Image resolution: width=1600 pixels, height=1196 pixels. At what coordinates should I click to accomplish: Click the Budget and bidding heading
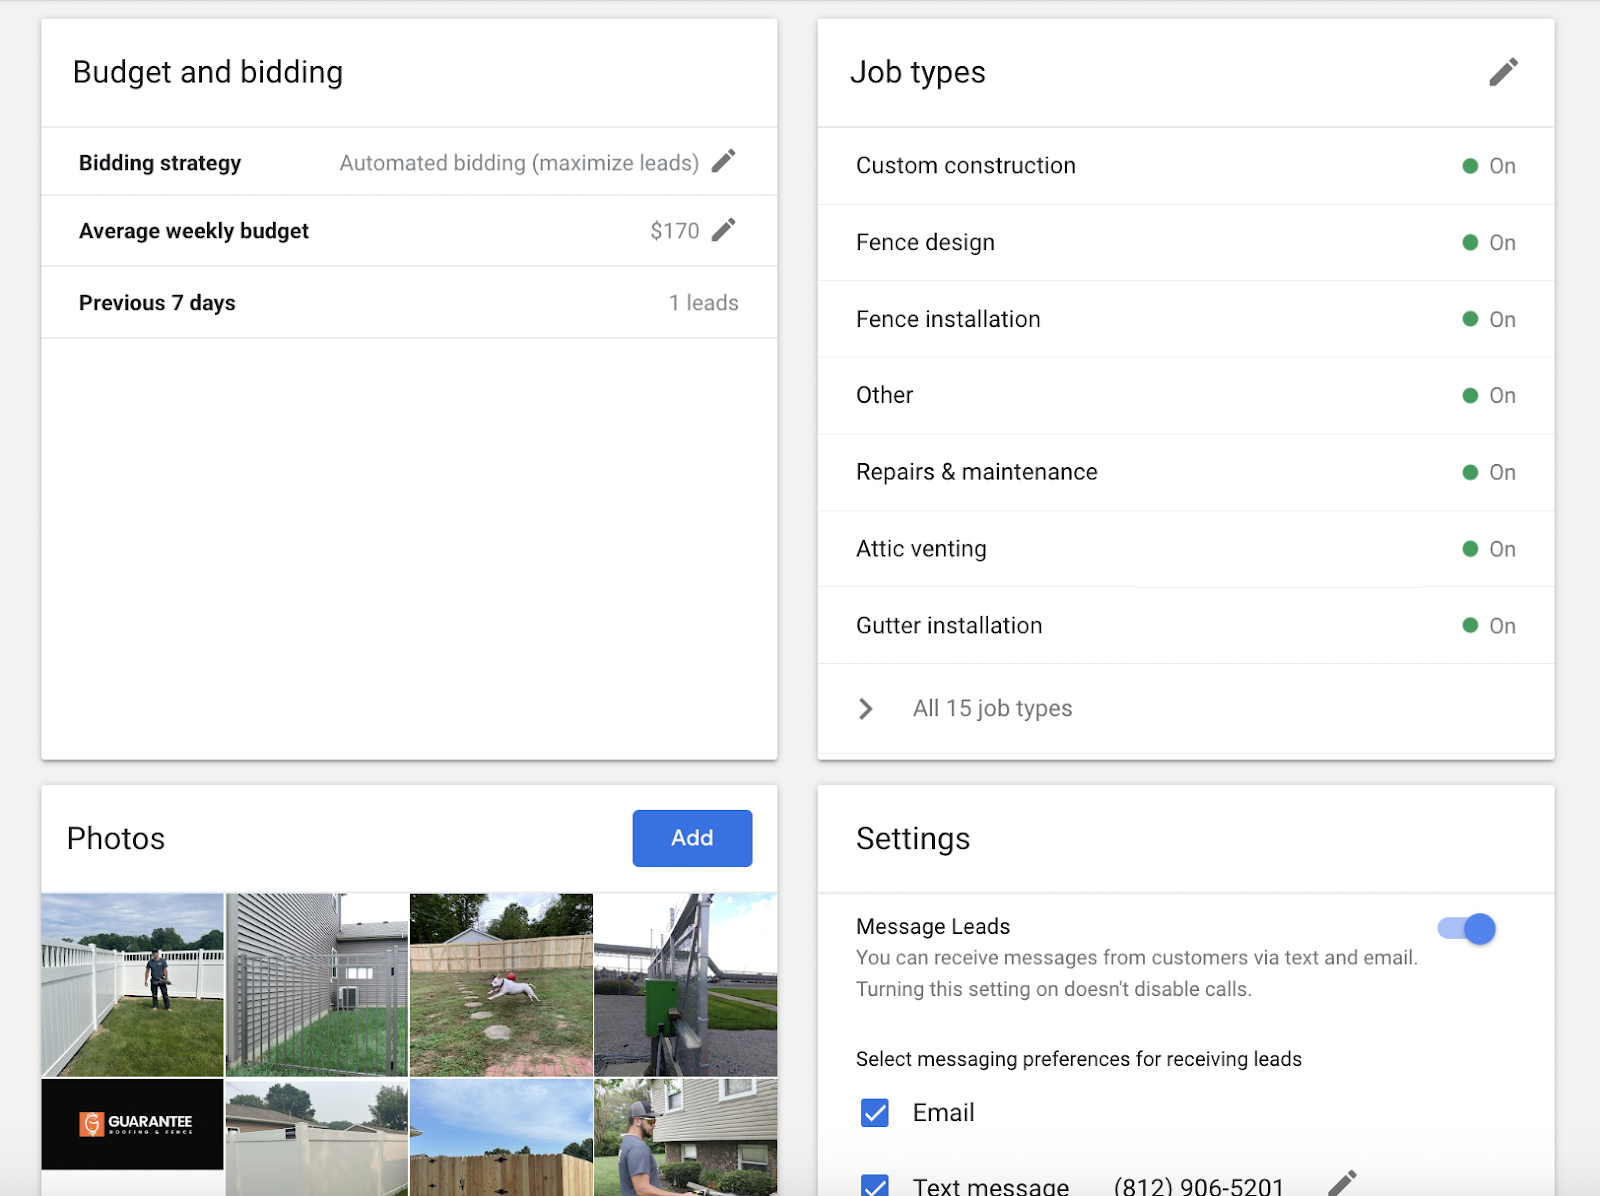(208, 72)
